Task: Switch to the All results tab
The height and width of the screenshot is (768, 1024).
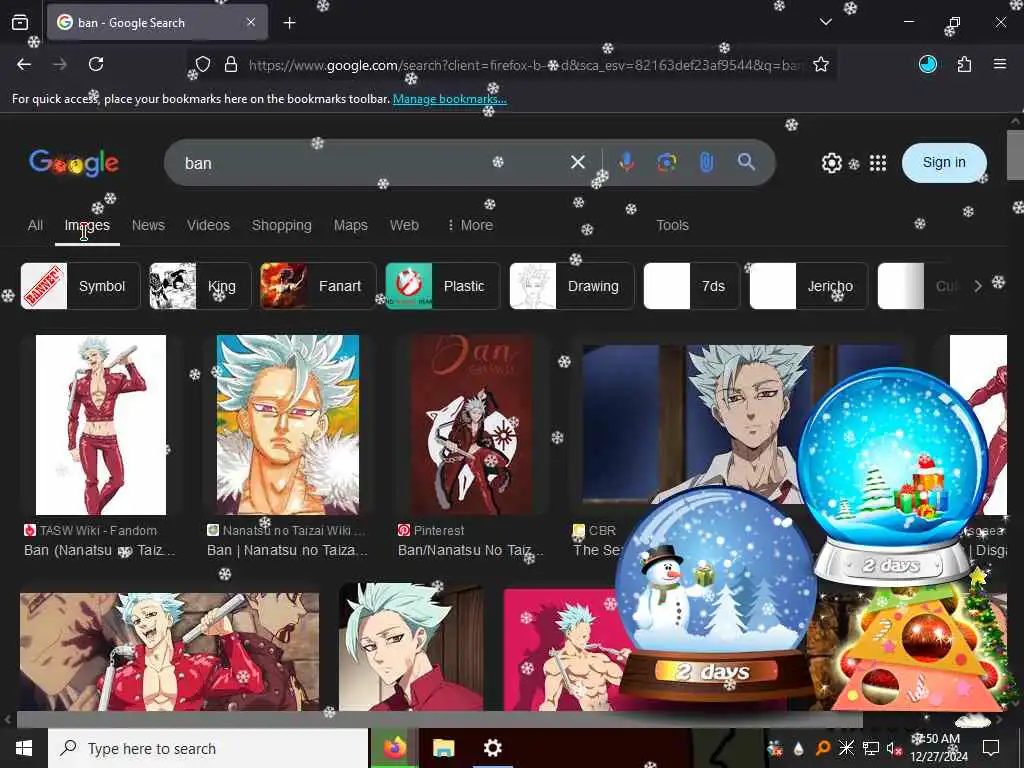Action: coord(35,225)
